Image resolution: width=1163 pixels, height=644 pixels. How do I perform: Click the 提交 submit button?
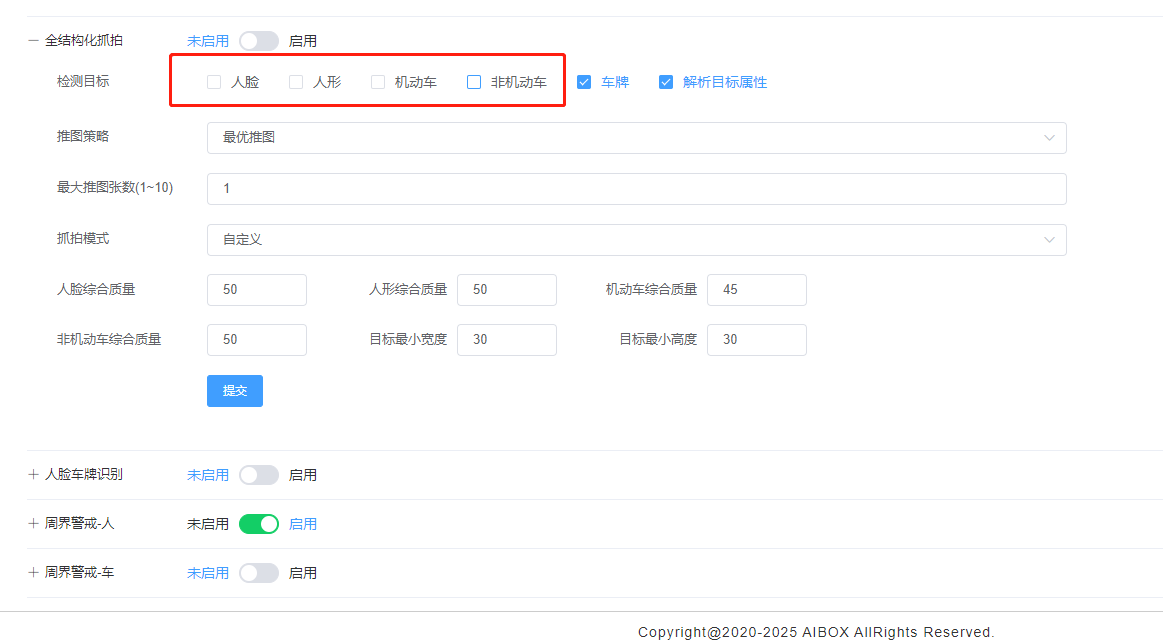[234, 390]
